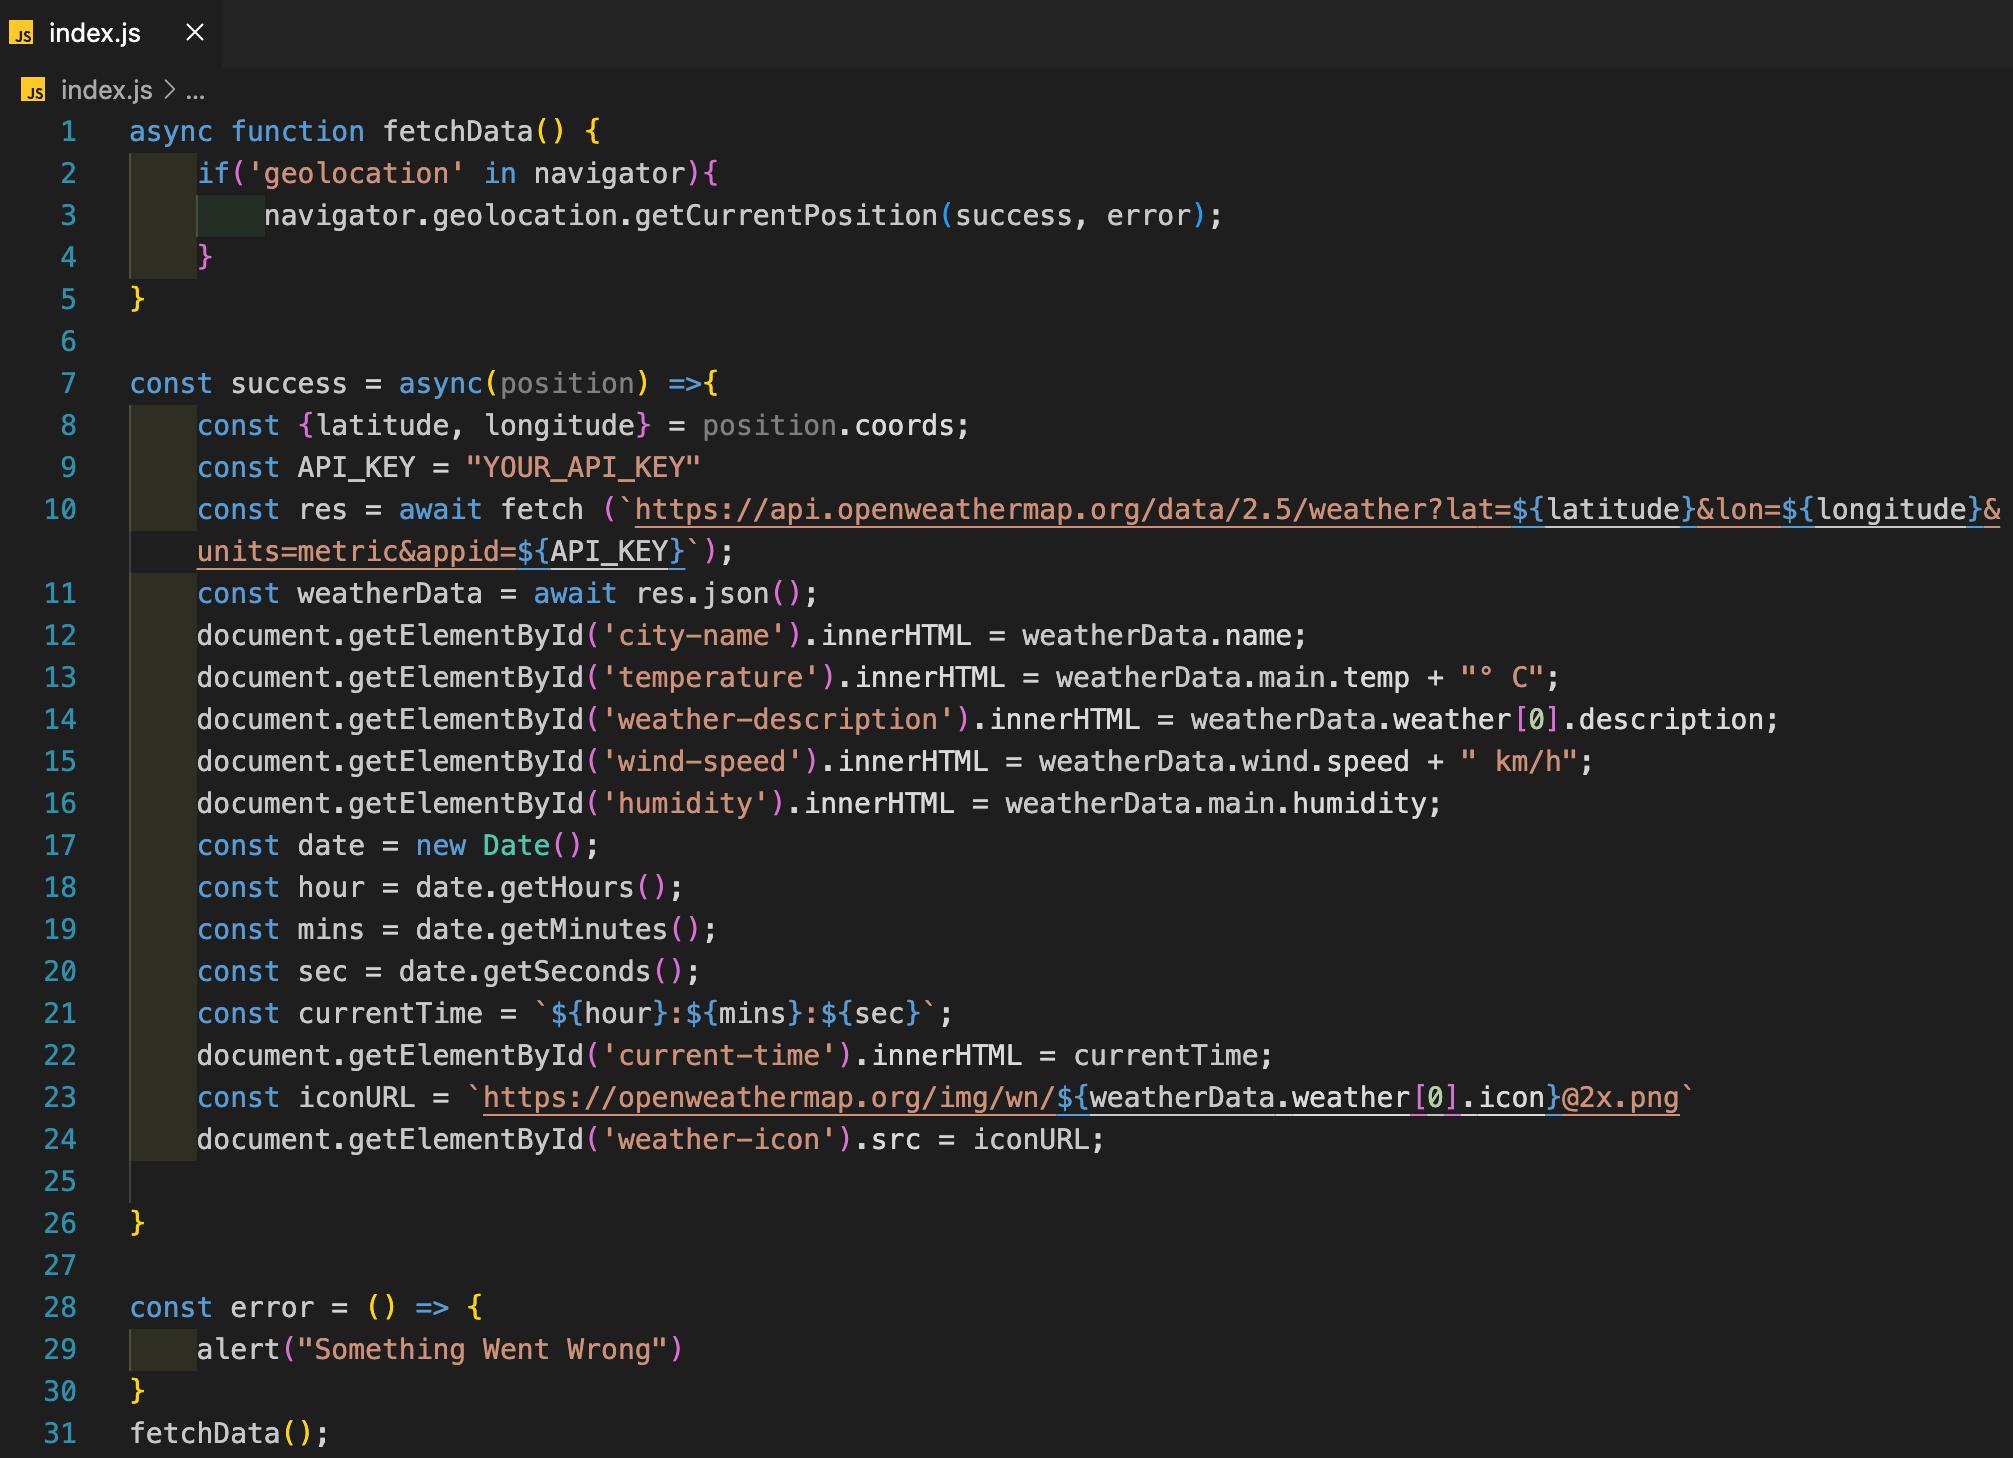The height and width of the screenshot is (1458, 2013).
Task: Click the 'success' constant on line 7
Action: (289, 384)
